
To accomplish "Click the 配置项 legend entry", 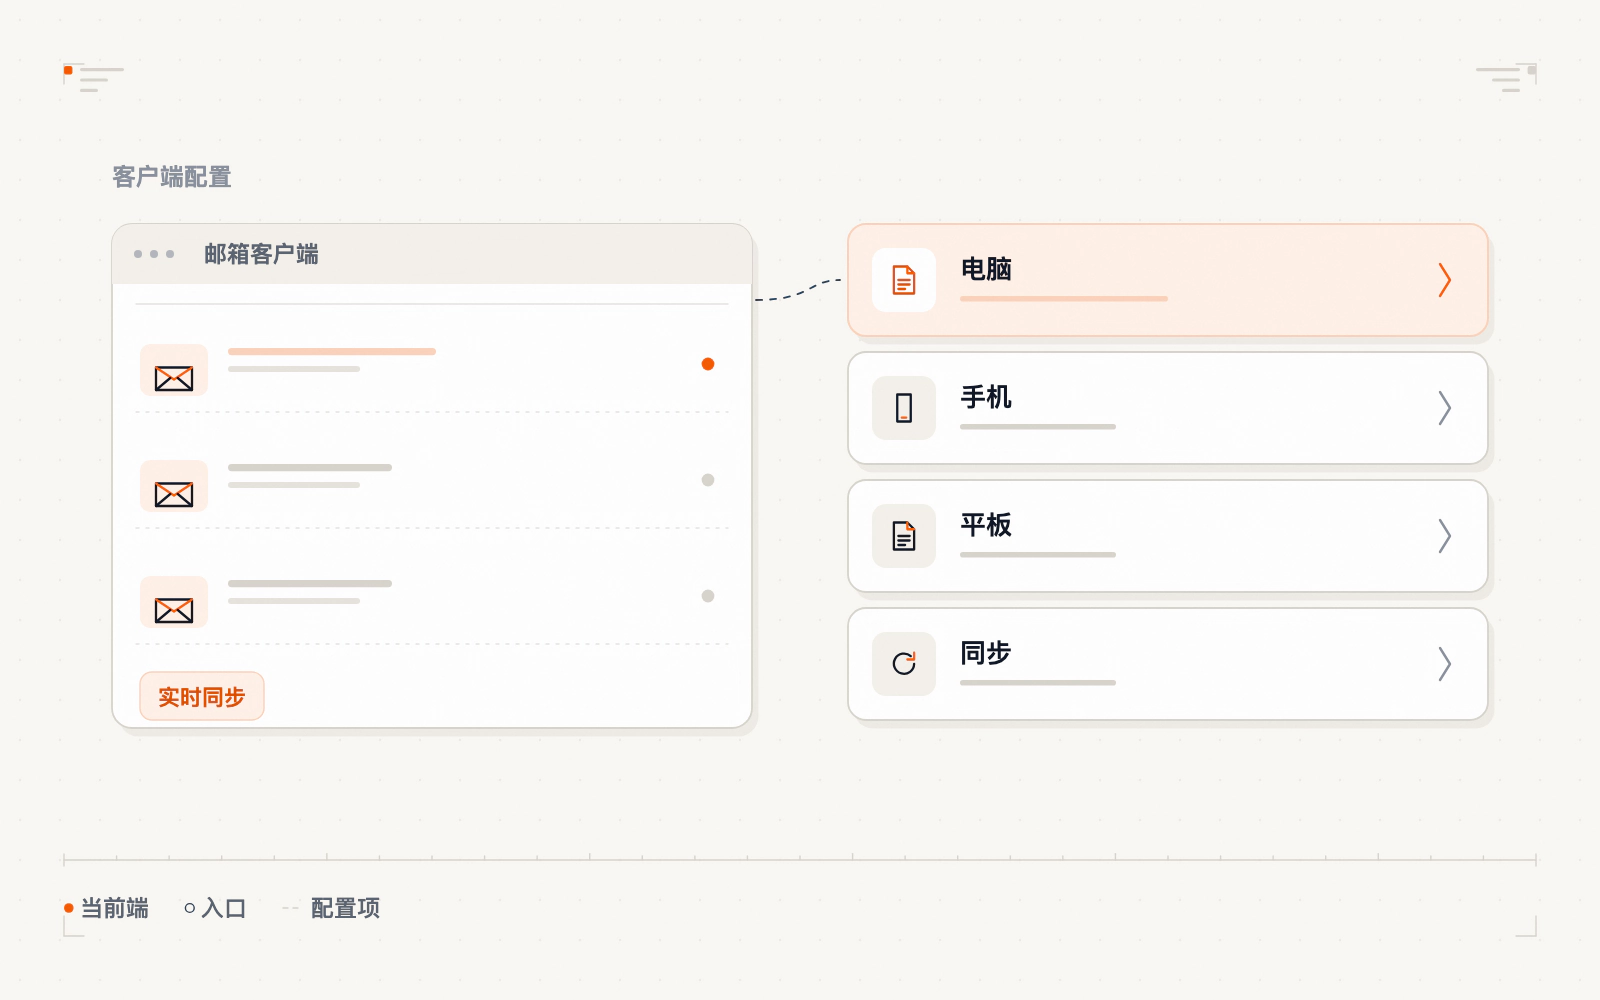I will [332, 908].
